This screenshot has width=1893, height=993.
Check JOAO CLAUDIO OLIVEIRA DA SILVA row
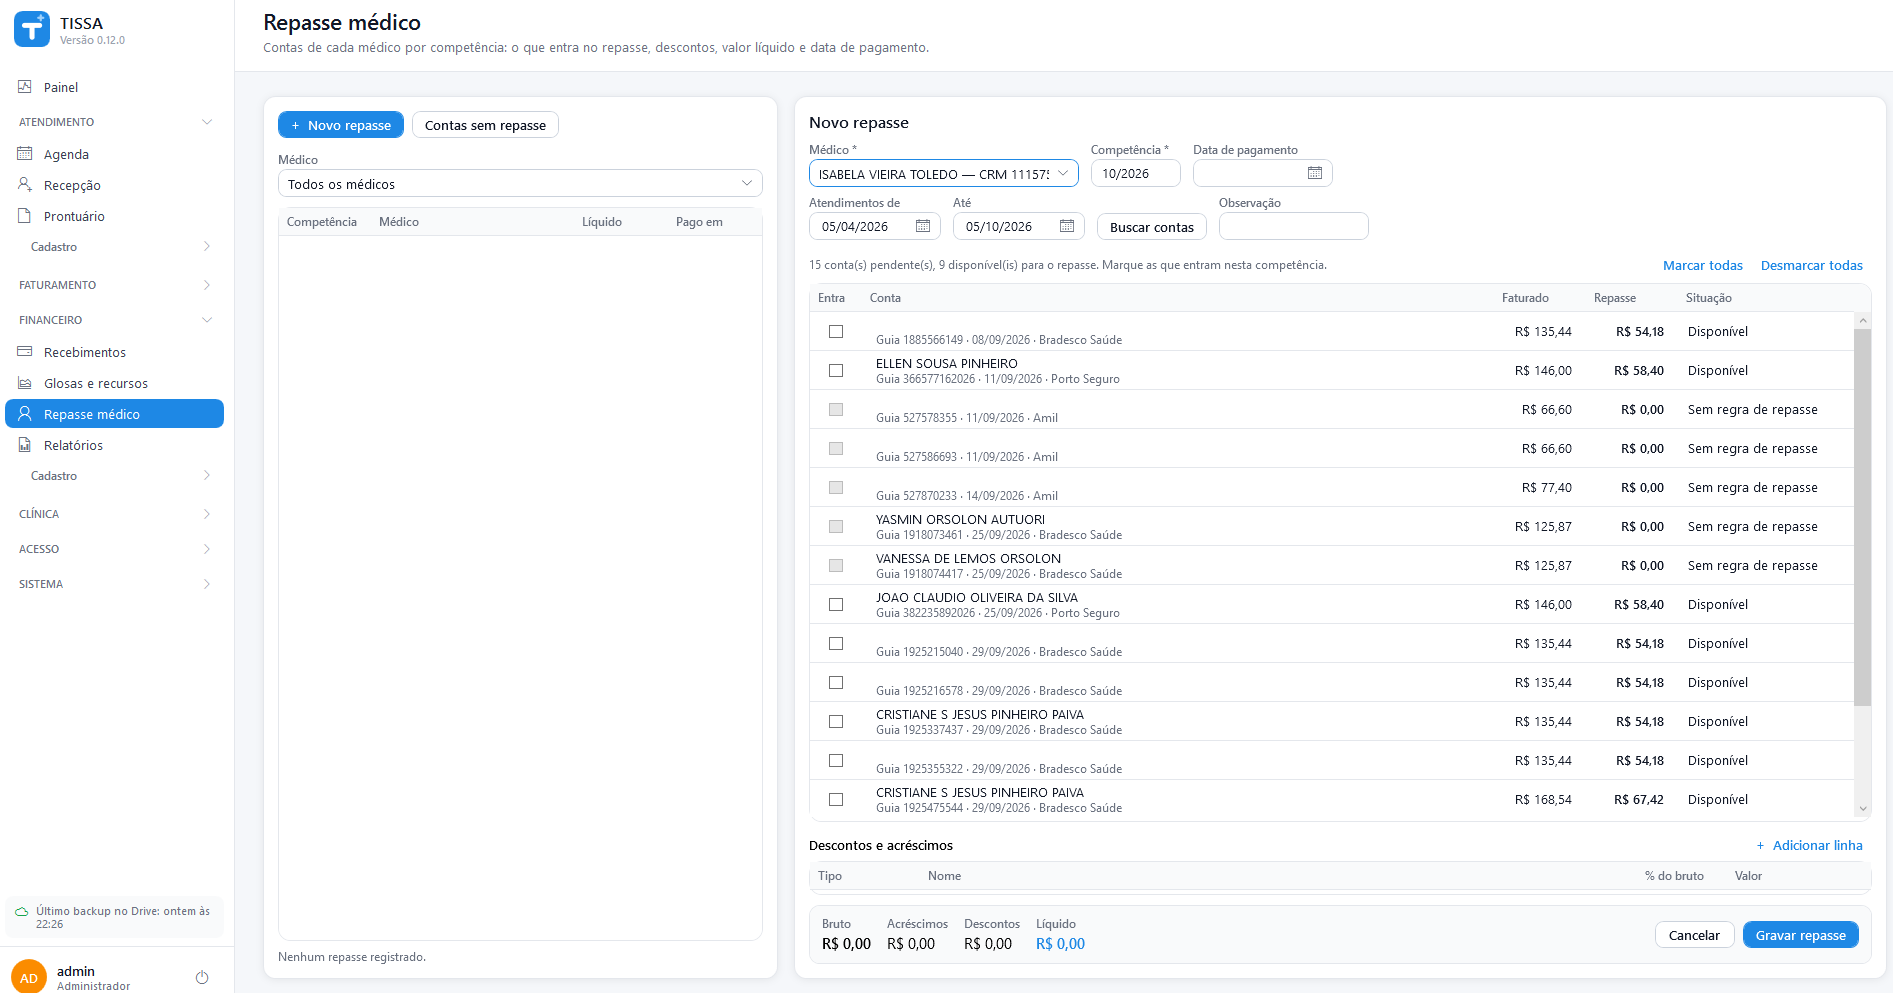836,604
